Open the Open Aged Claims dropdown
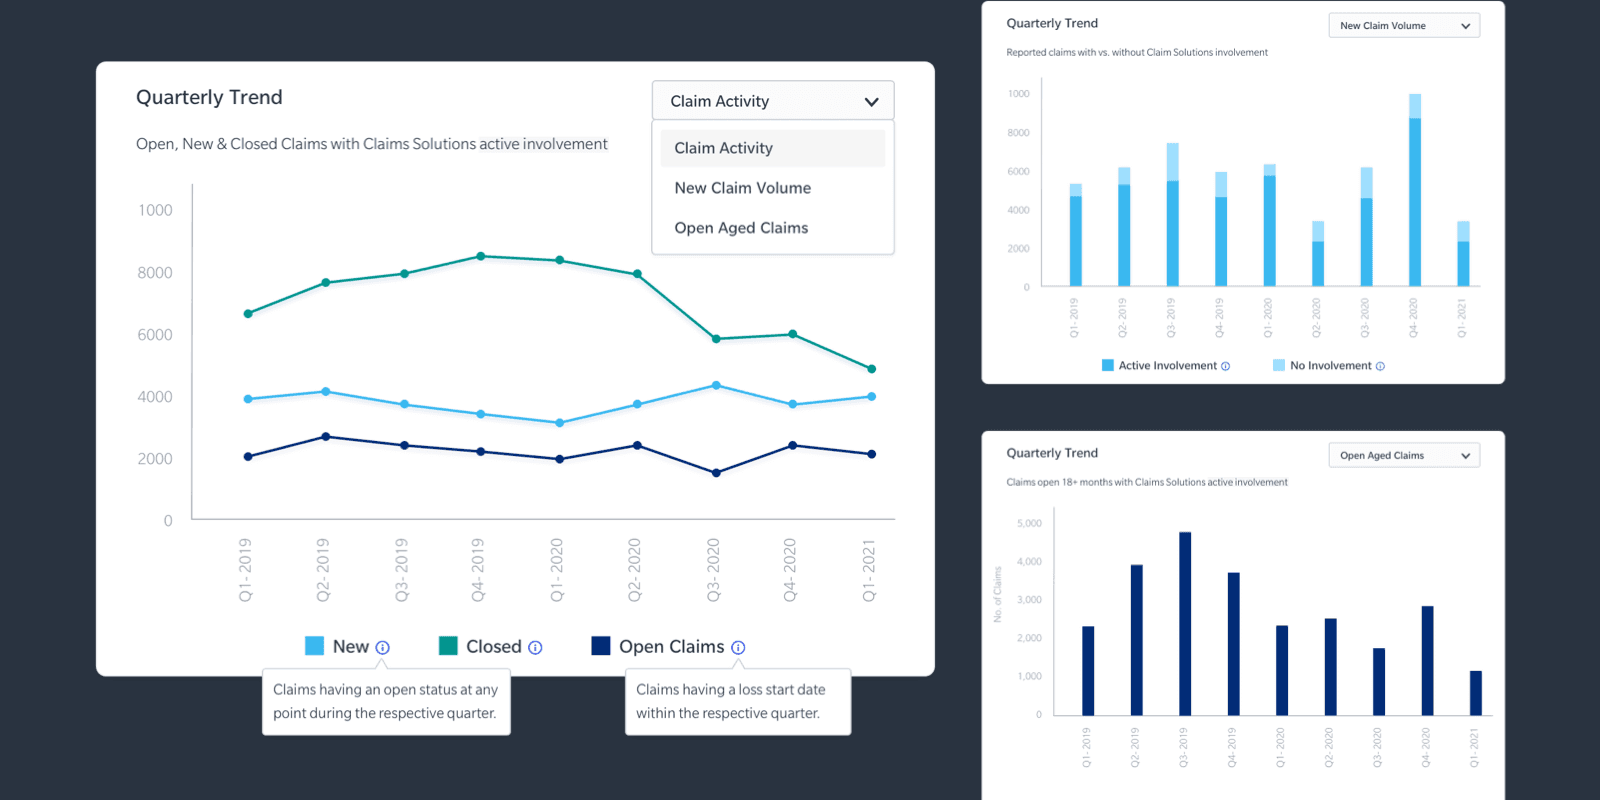The image size is (1600, 800). [1404, 456]
